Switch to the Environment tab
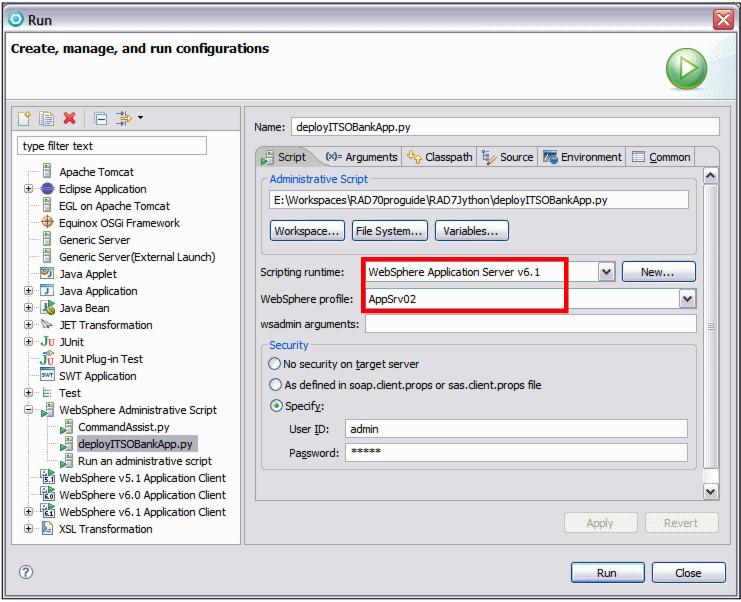This screenshot has width=741, height=602. tap(582, 157)
